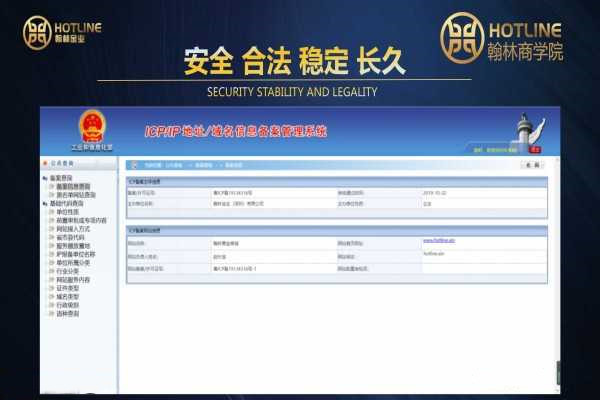This screenshot has width=600, height=400.
Task: Select 语种类别 in the sidebar tree
Action: [x=68, y=313]
